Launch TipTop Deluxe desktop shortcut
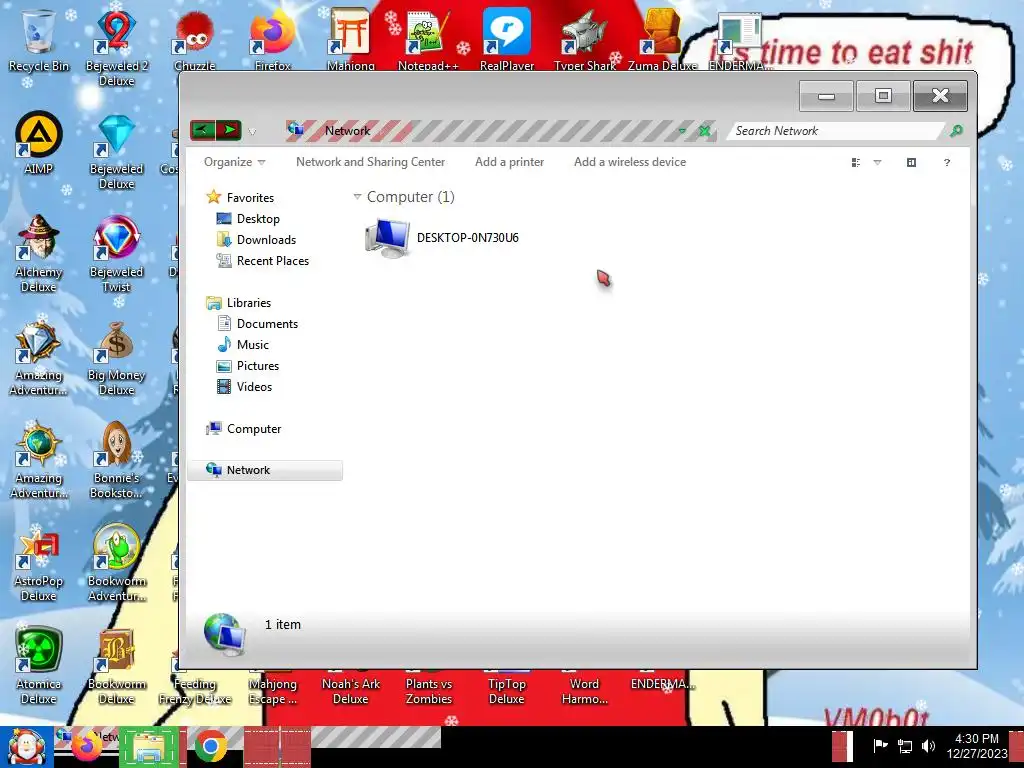 point(507,690)
